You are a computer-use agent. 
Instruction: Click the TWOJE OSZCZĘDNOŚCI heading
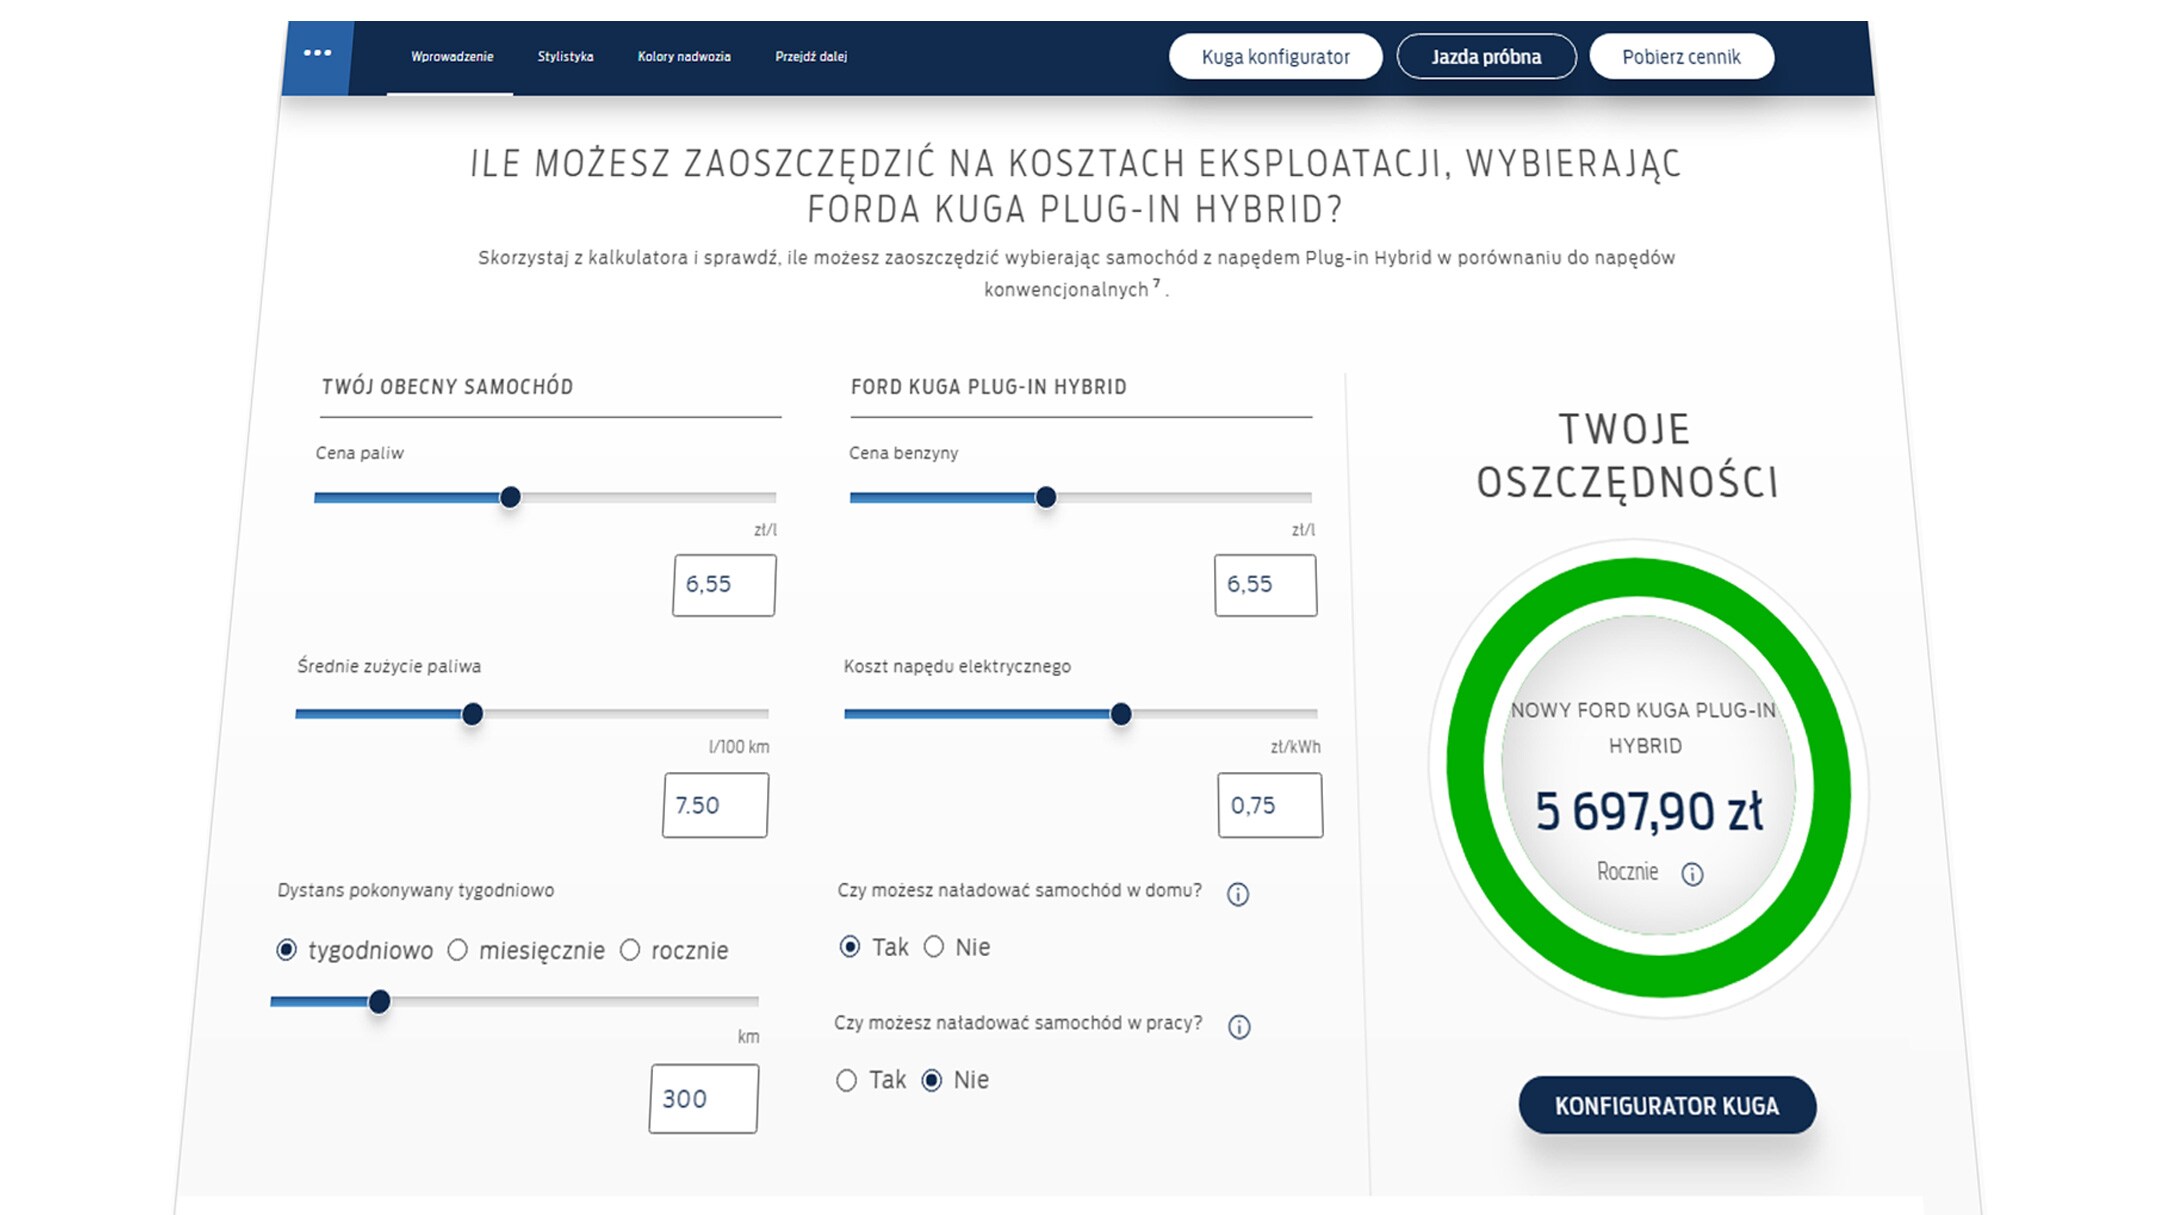pyautogui.click(x=1627, y=456)
